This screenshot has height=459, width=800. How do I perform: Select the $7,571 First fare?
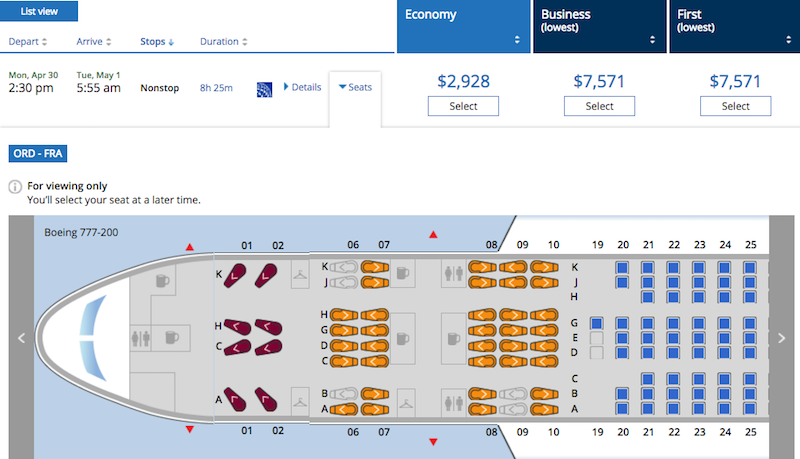[x=735, y=106]
